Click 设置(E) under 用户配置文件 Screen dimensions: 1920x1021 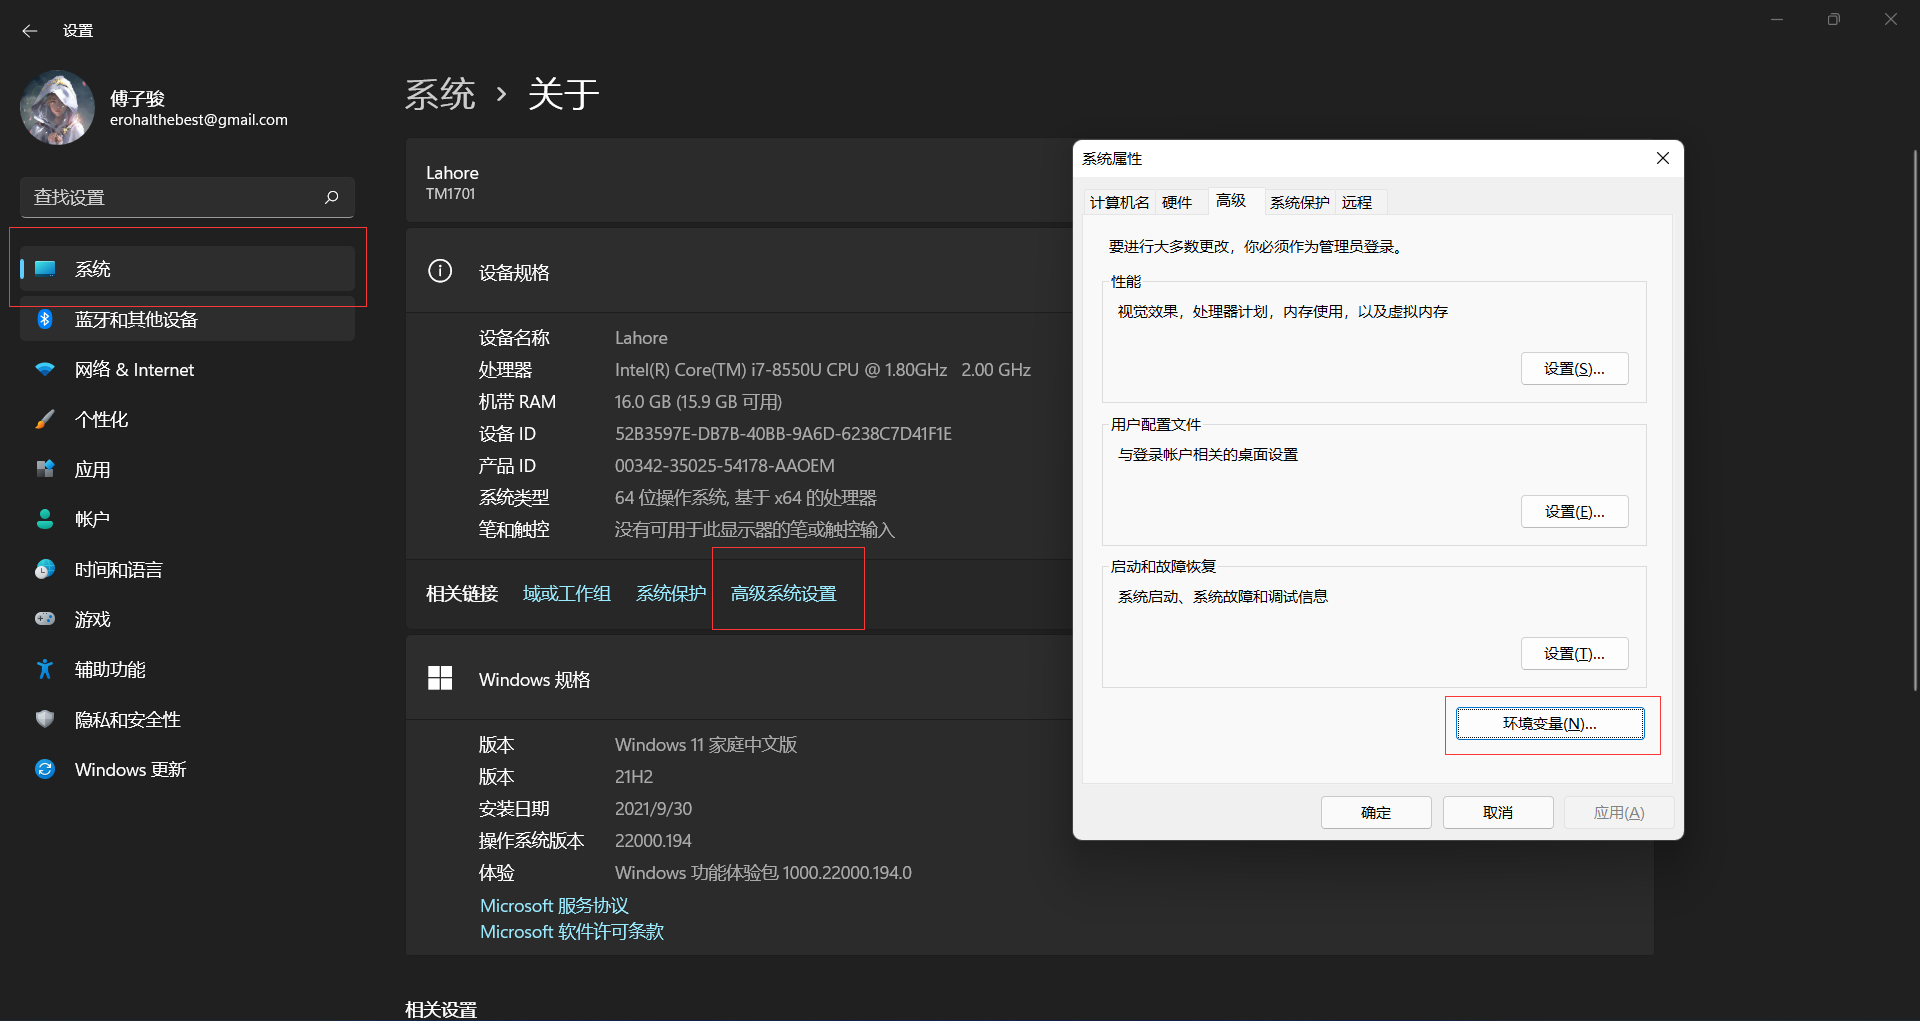(x=1574, y=511)
